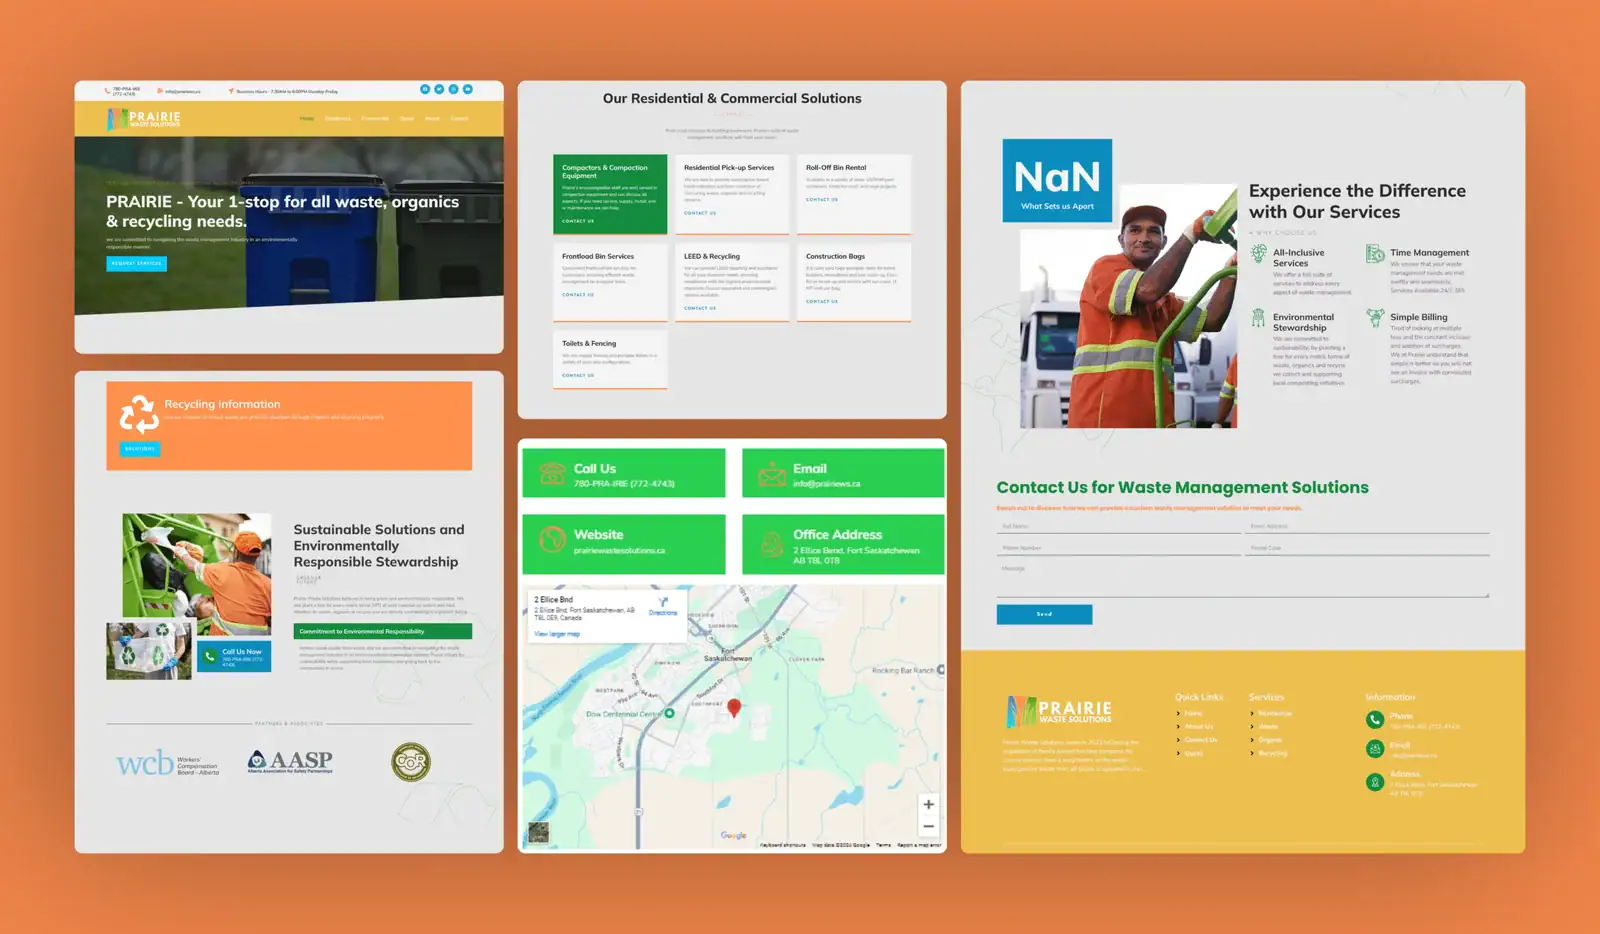Click the REQUEST SERVICES button on the hero
This screenshot has height=934, width=1600.
136,263
